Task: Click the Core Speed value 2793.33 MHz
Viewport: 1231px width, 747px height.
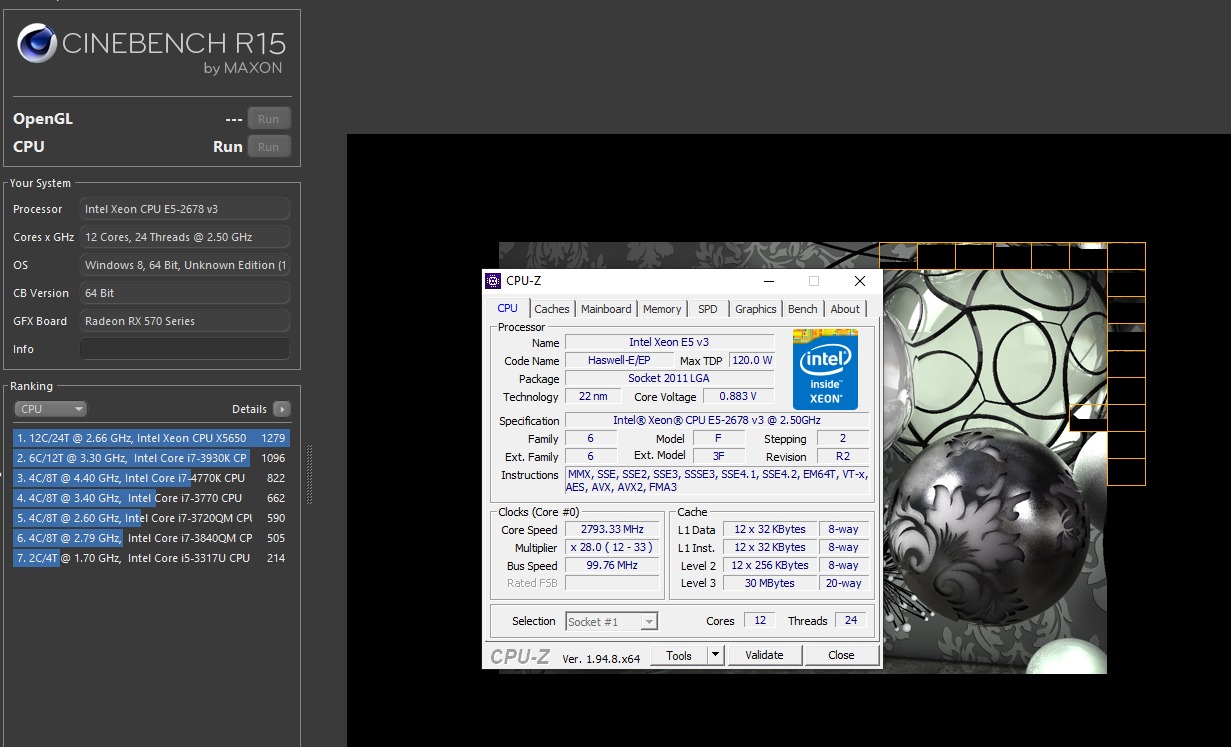Action: [x=613, y=529]
